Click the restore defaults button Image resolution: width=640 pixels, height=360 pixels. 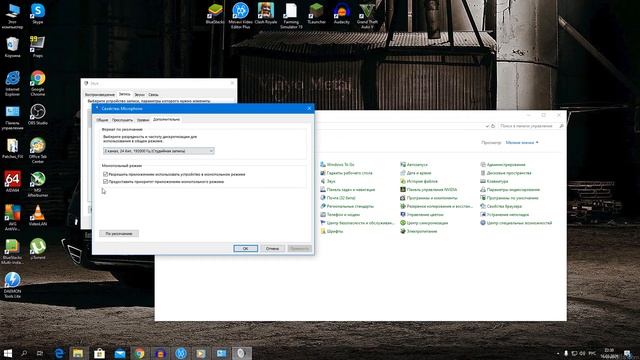[119, 233]
